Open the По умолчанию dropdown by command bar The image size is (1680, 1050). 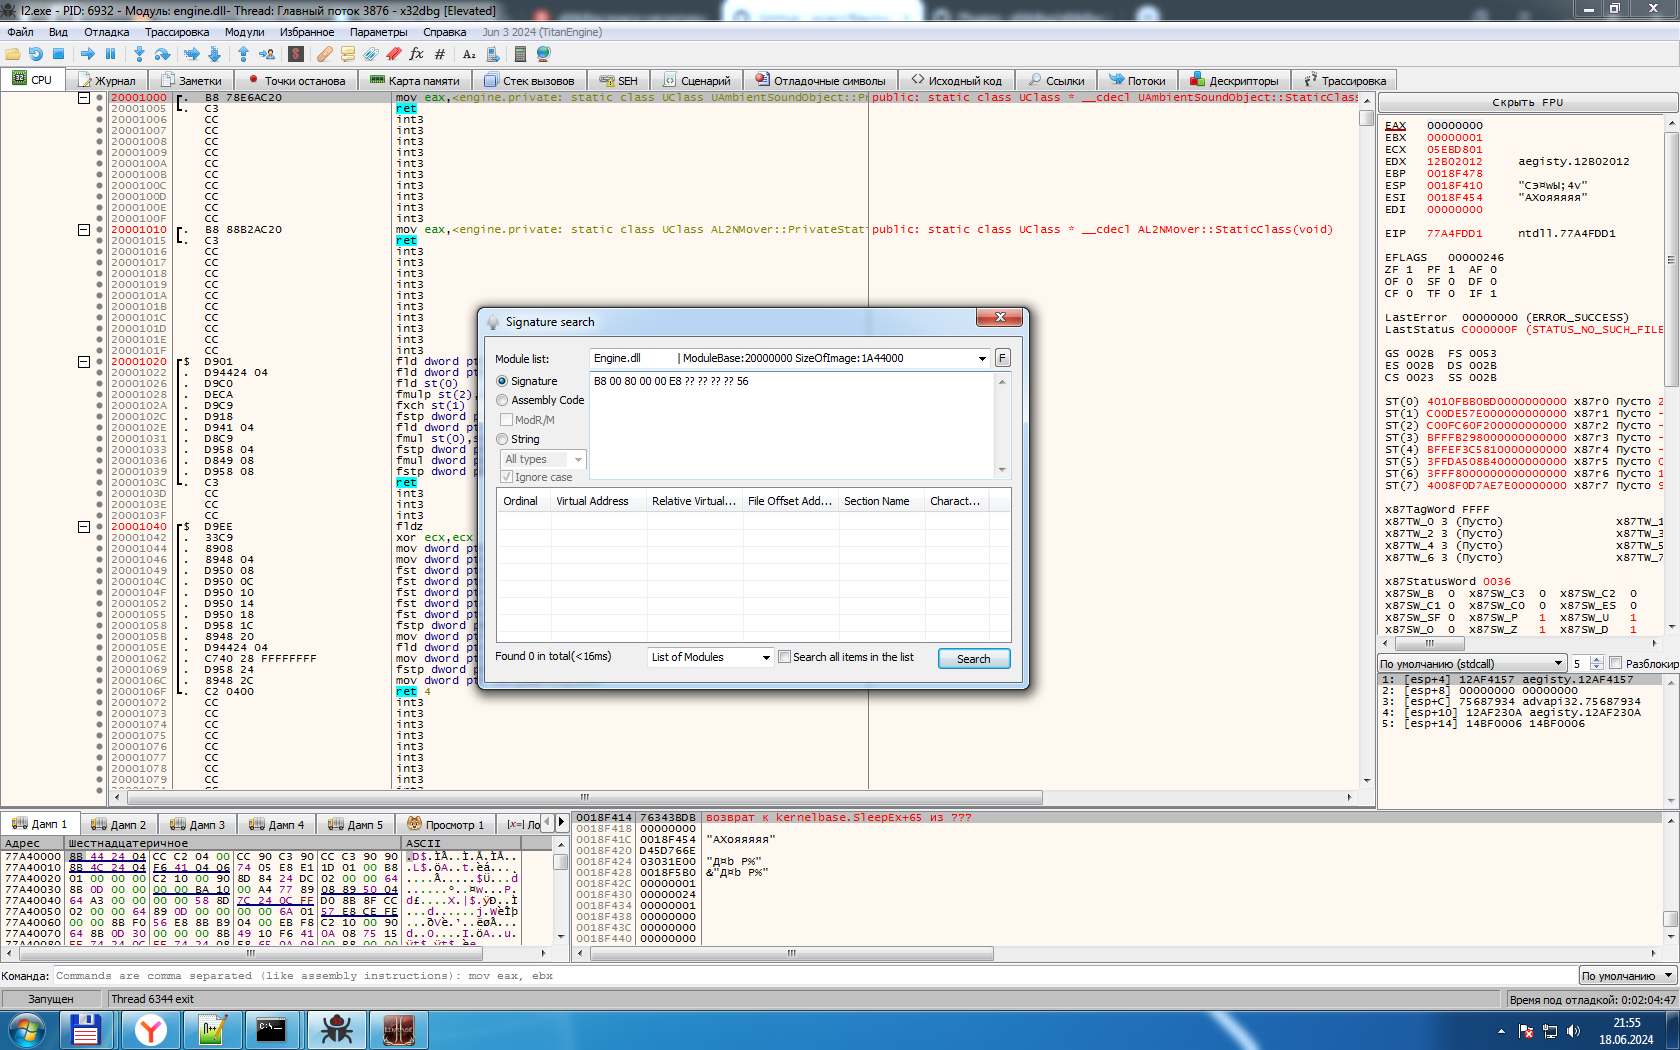(1627, 976)
